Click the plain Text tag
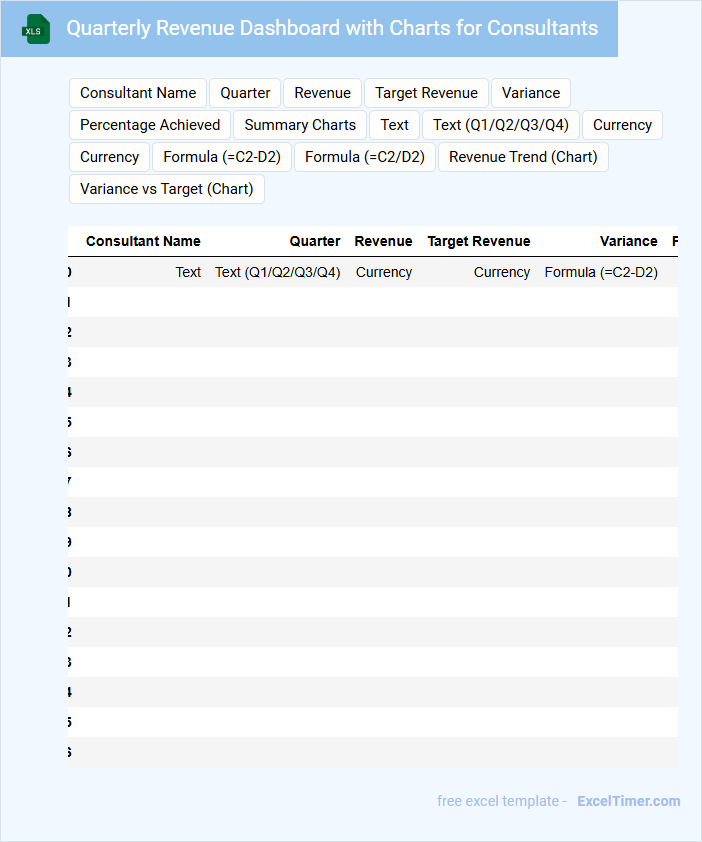Viewport: 702px width, 842px height. (x=394, y=125)
